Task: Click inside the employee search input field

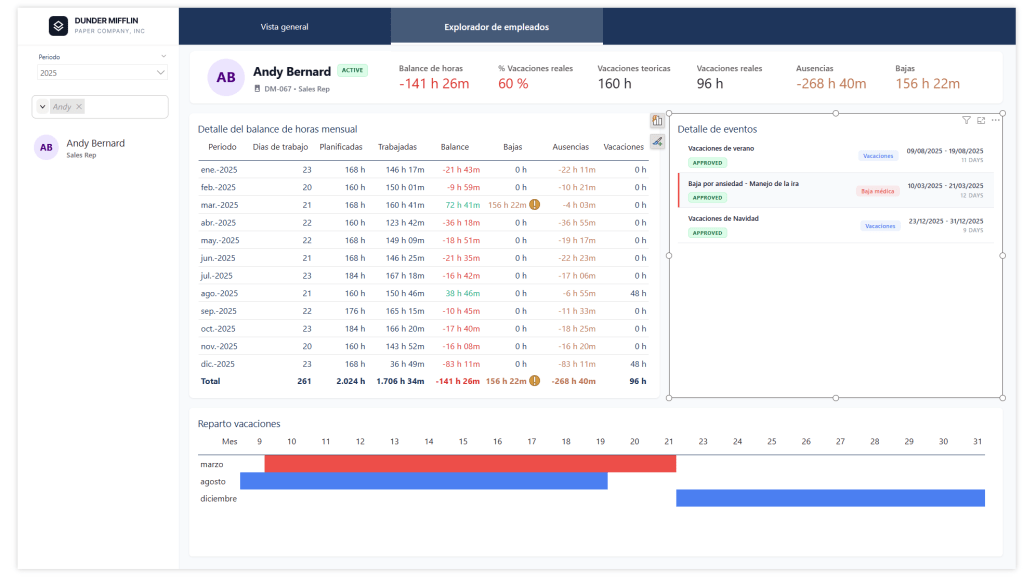Action: point(125,107)
